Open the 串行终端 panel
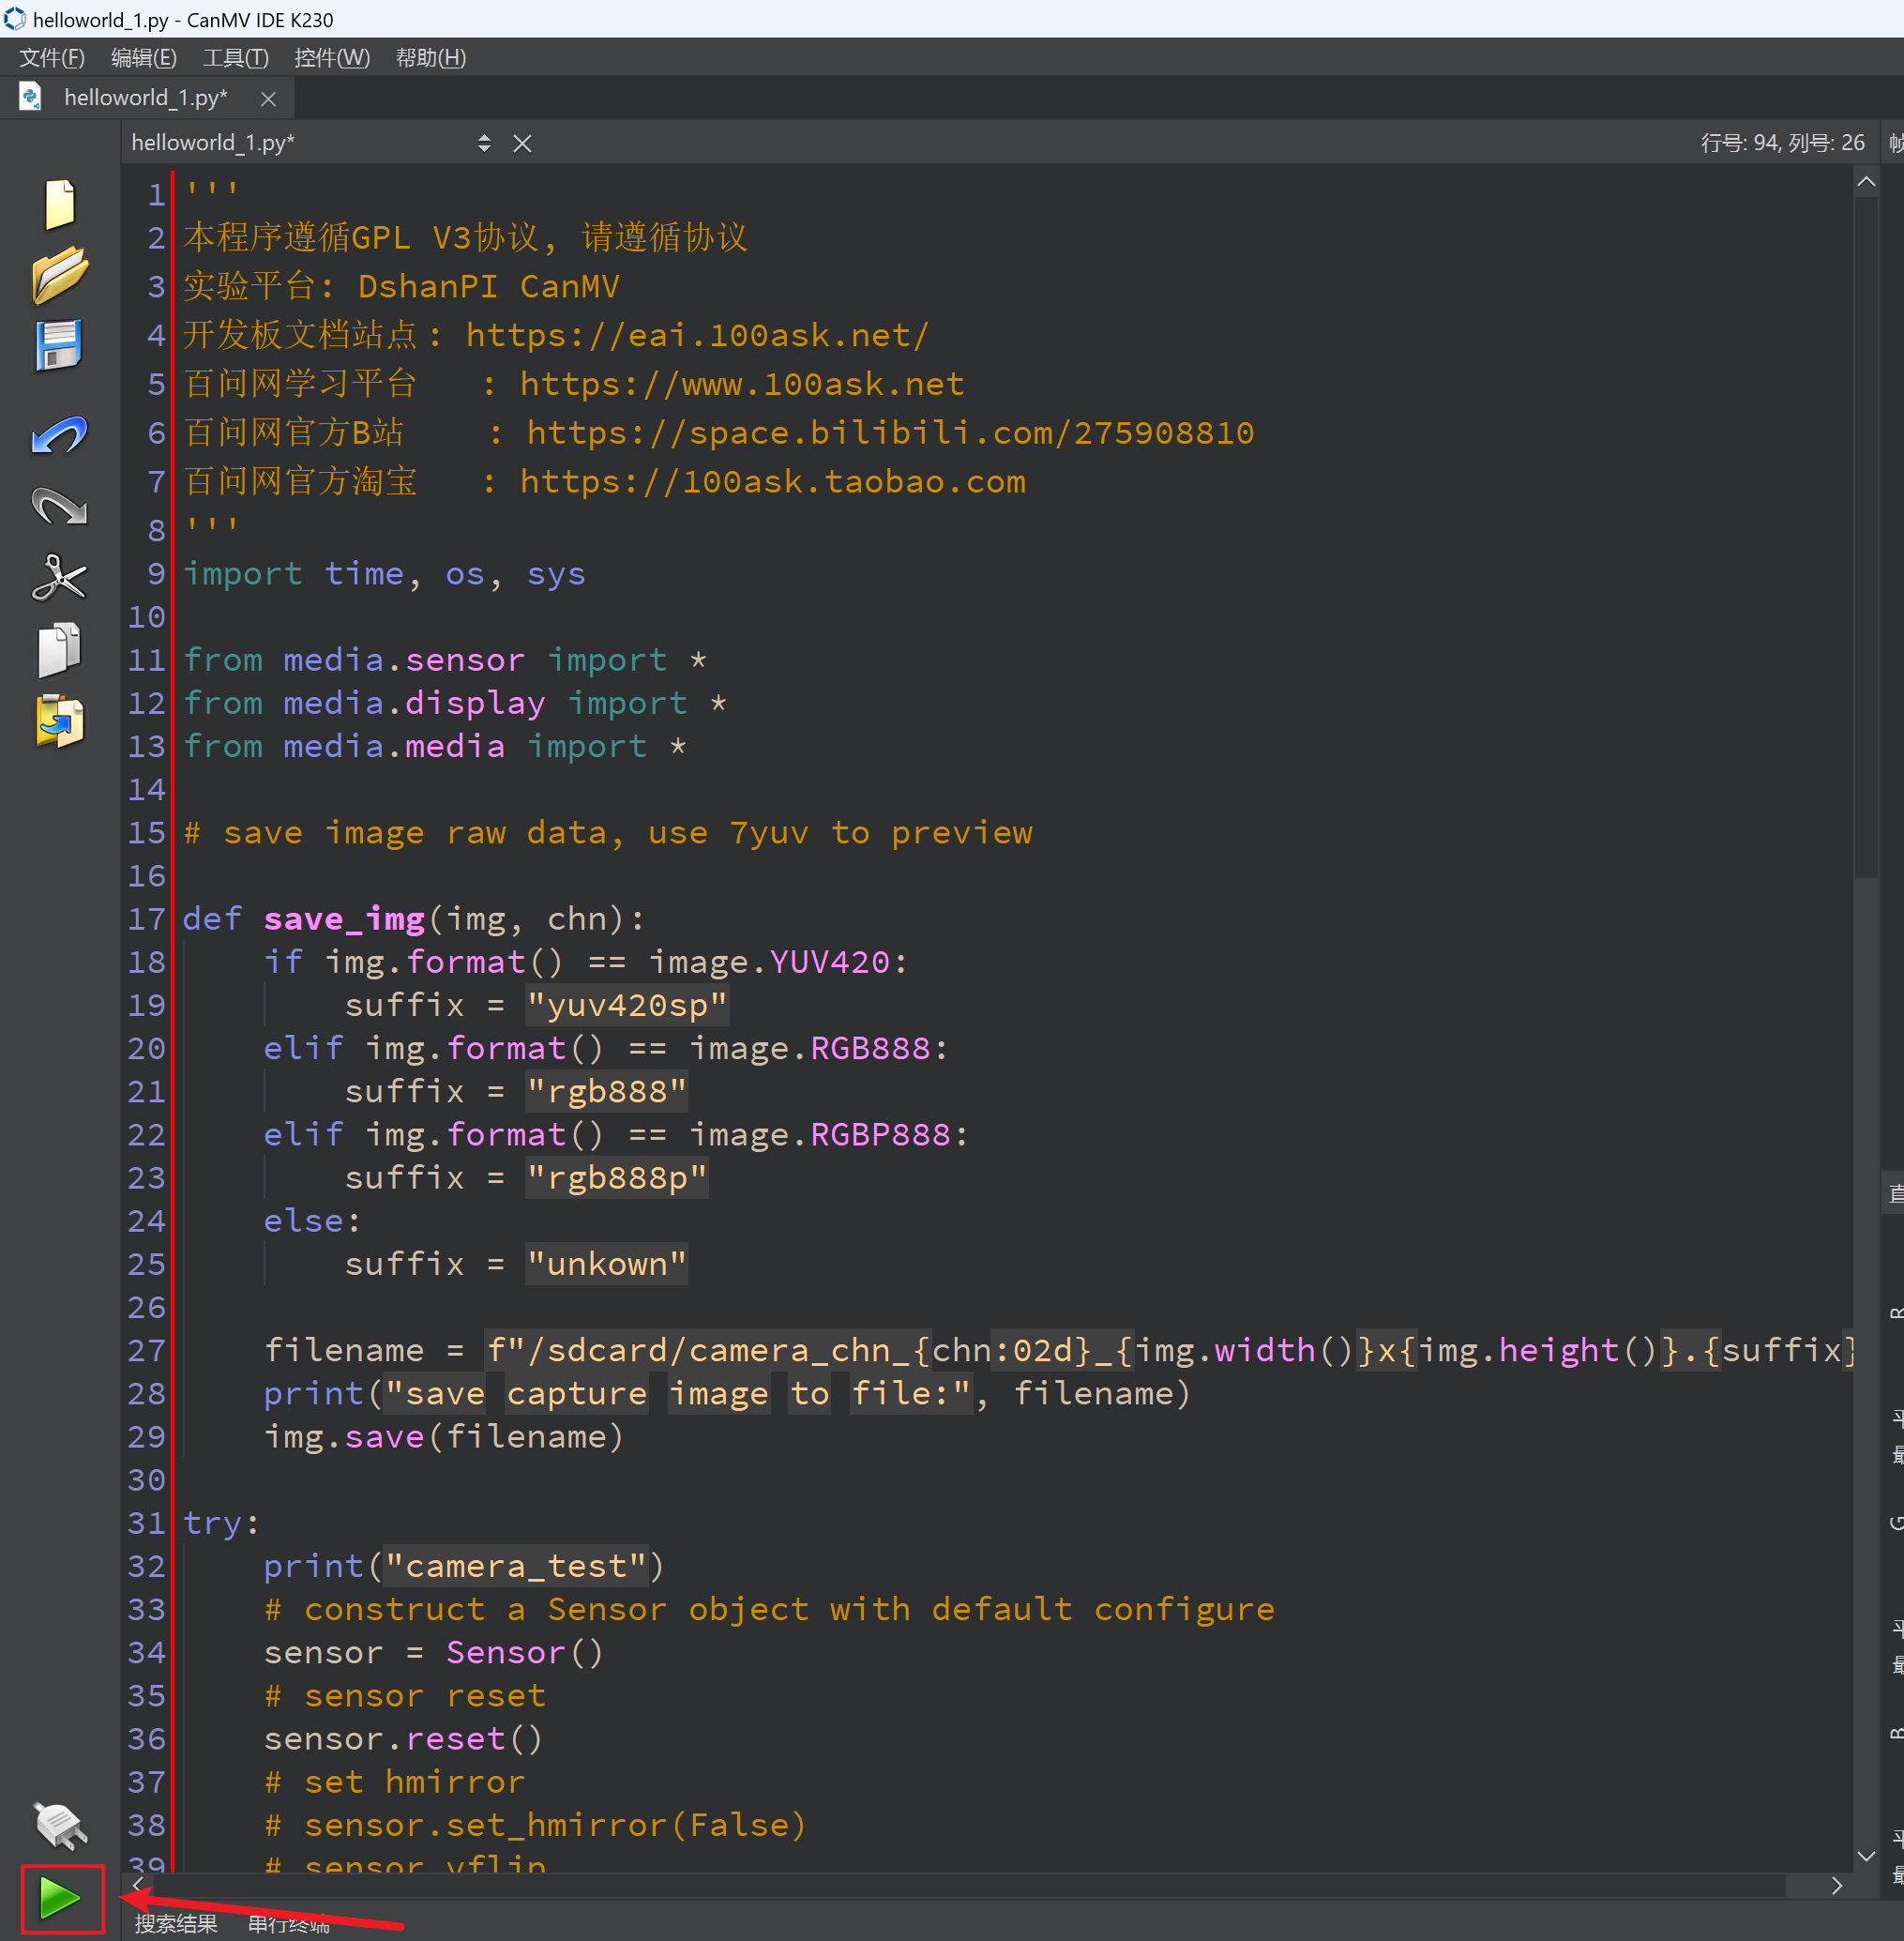Screen dimensions: 1904x1941 point(288,1924)
